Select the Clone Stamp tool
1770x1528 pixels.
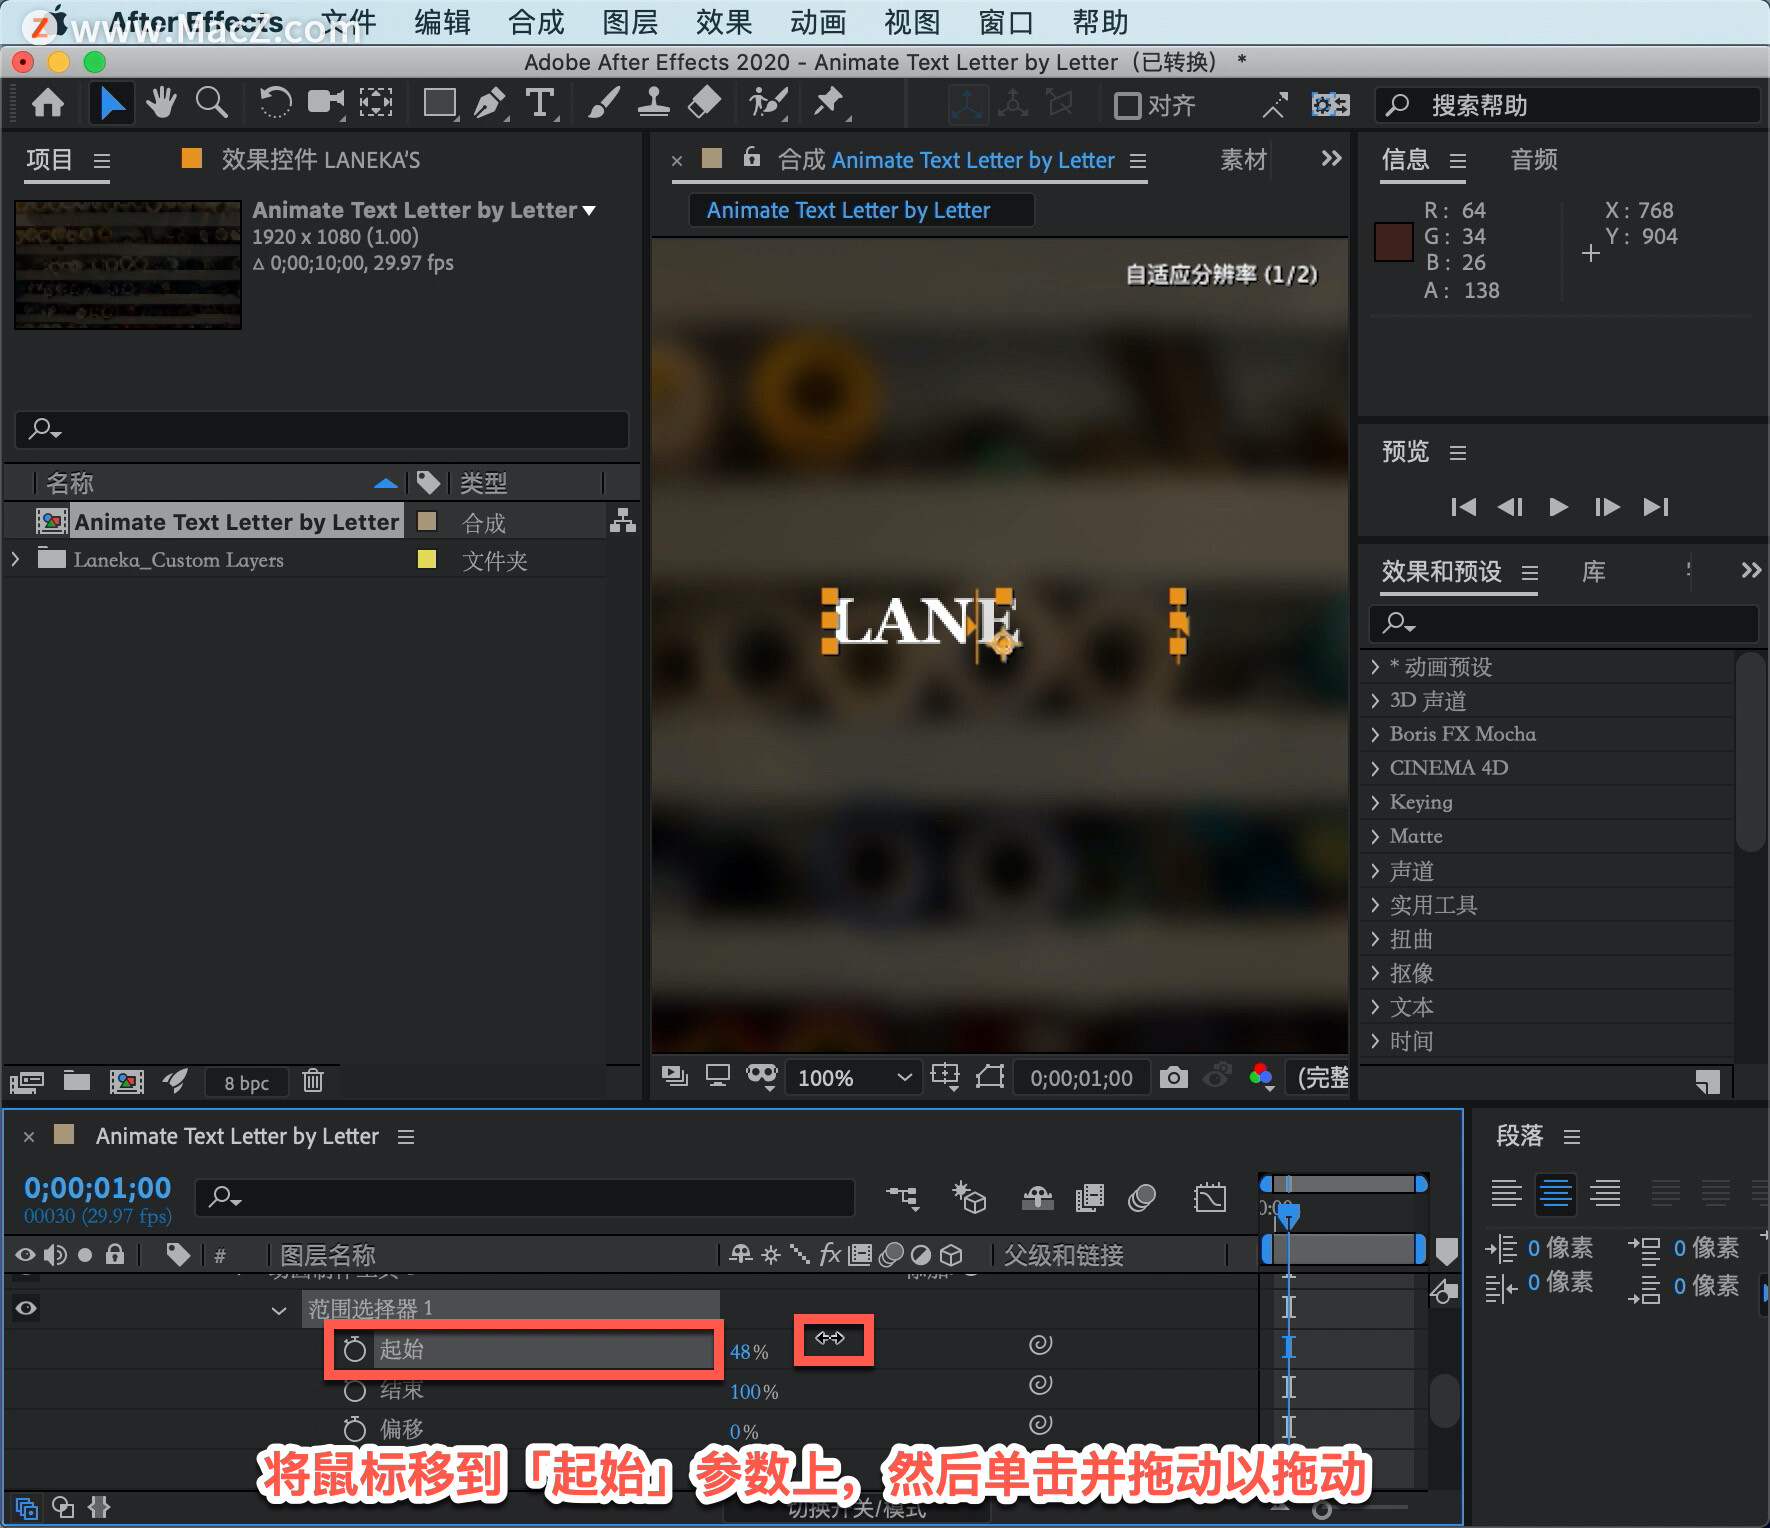click(x=653, y=103)
